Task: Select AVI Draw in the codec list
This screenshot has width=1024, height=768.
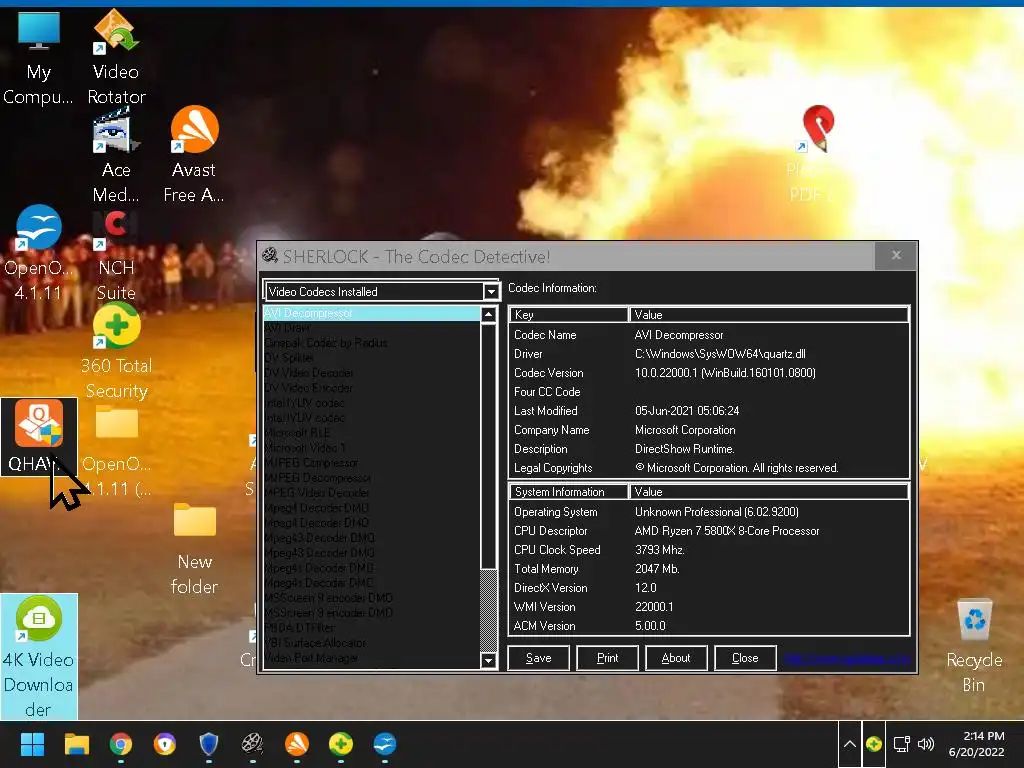Action: click(371, 328)
